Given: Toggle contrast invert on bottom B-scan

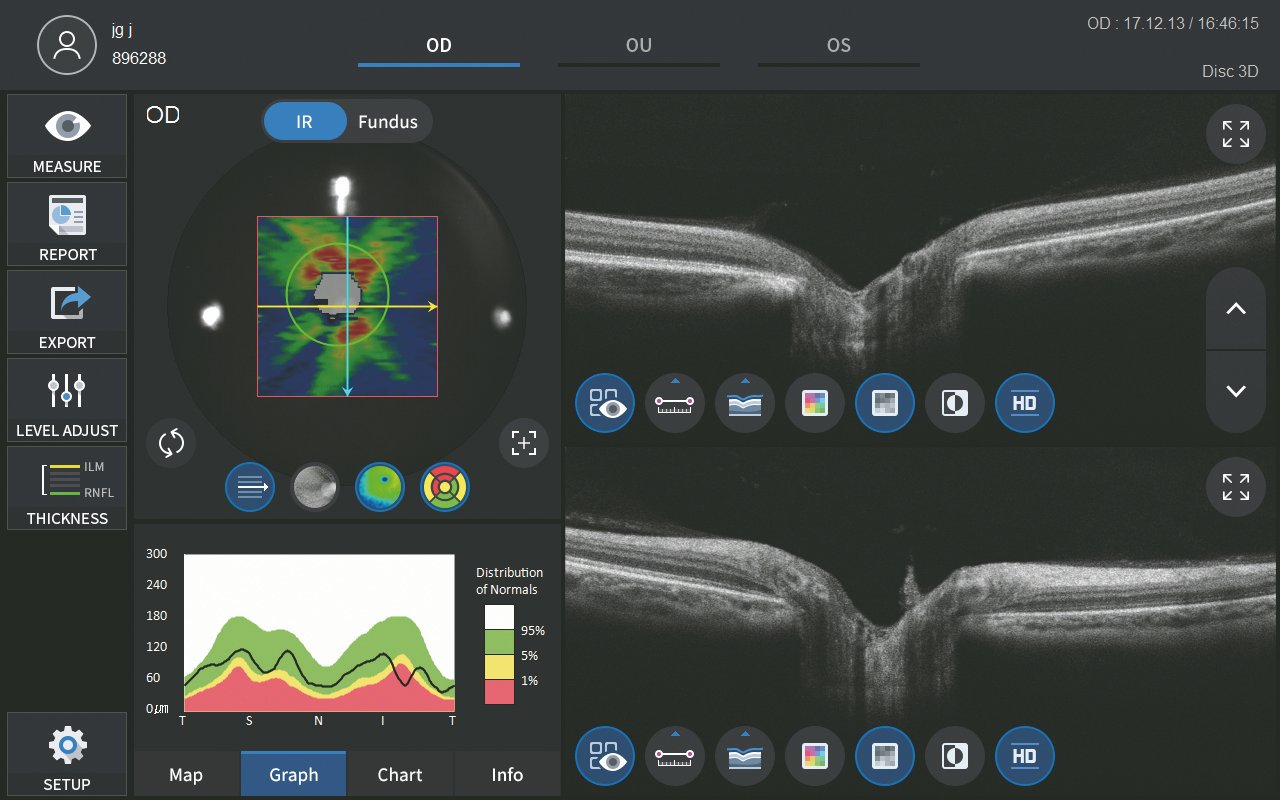Looking at the screenshot, I should coord(955,756).
